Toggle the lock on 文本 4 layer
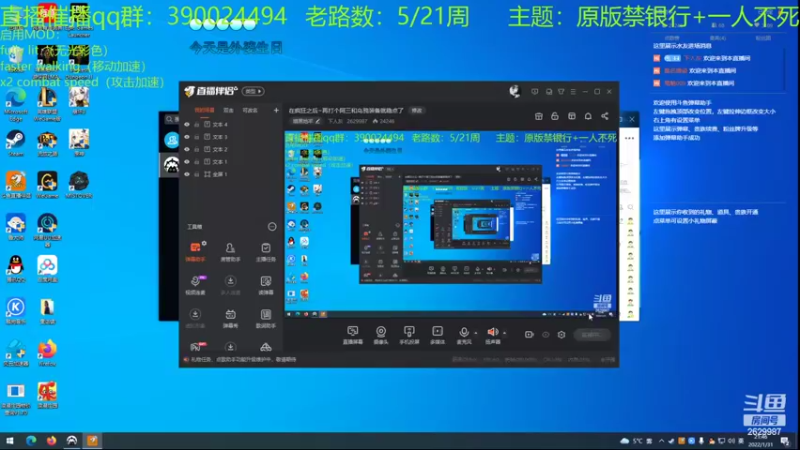 (x=196, y=124)
